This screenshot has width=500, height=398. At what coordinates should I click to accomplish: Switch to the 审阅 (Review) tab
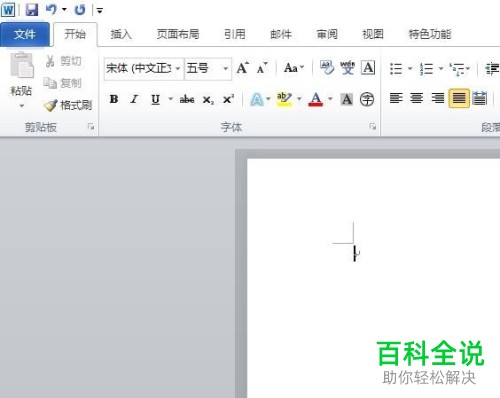[327, 34]
